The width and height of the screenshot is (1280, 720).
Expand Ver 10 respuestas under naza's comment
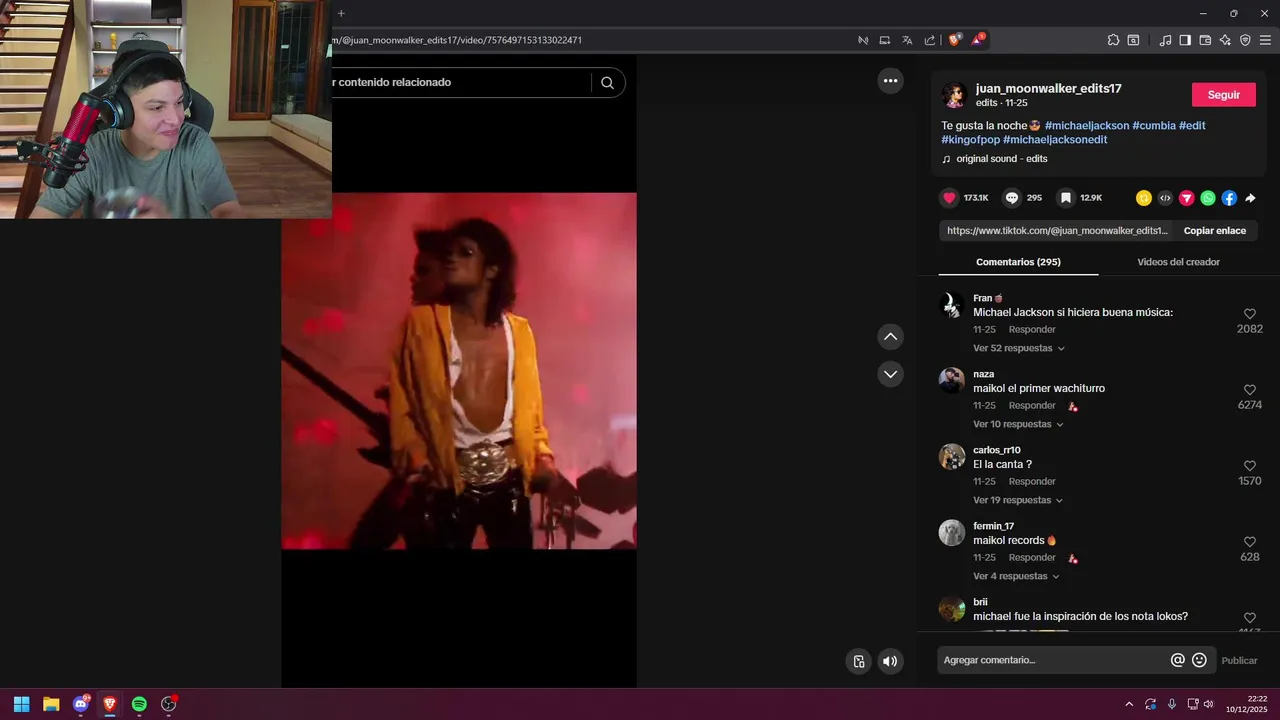(1018, 424)
